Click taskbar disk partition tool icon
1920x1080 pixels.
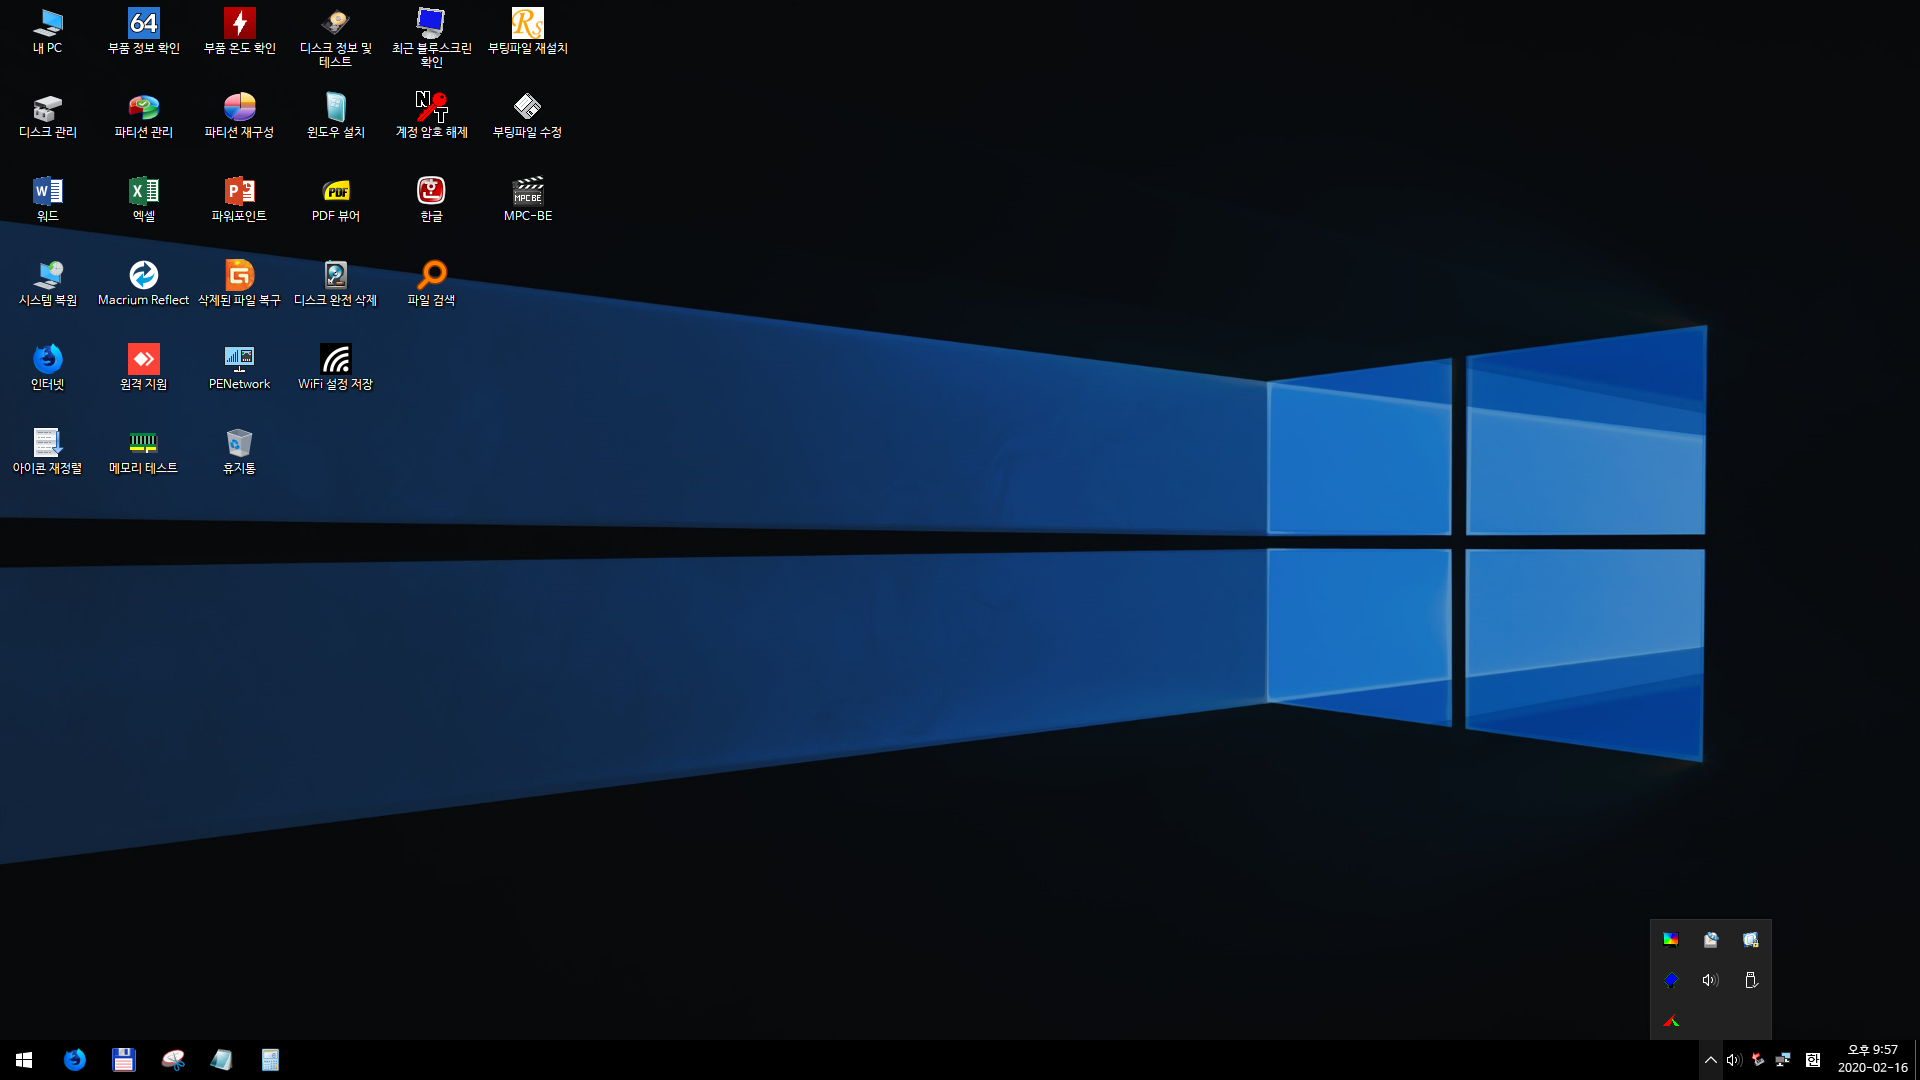point(173,1060)
